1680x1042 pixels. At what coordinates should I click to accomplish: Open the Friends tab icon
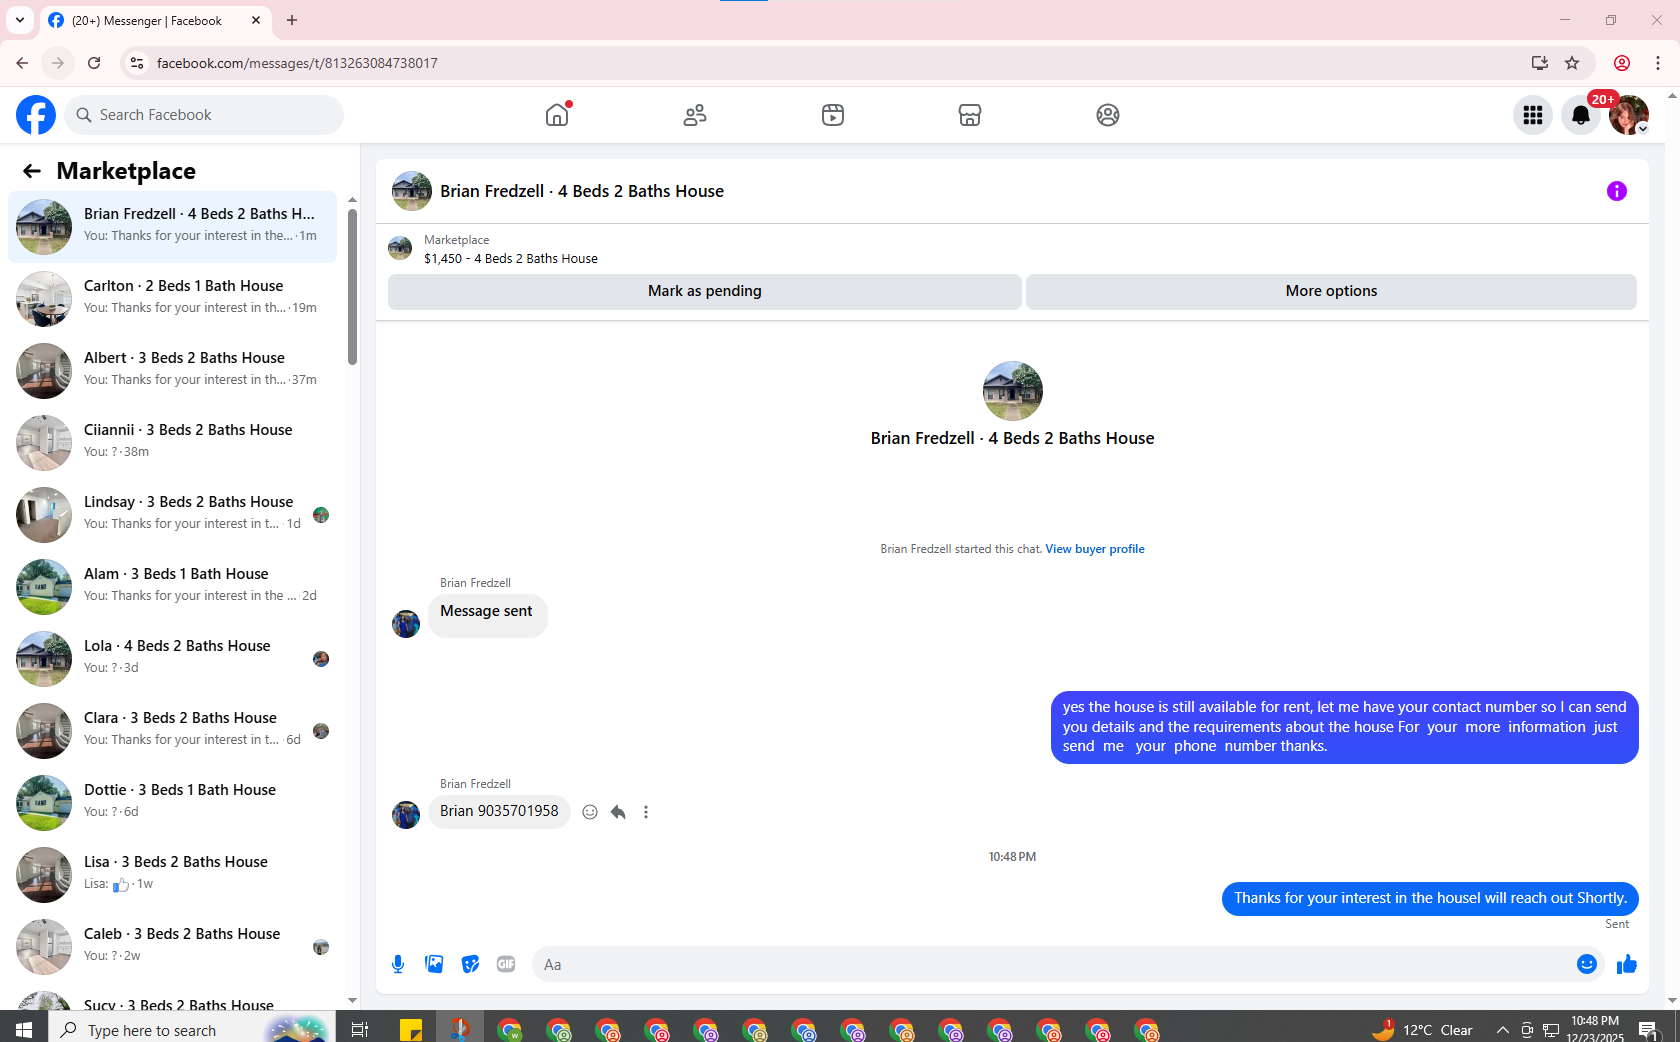tap(695, 115)
